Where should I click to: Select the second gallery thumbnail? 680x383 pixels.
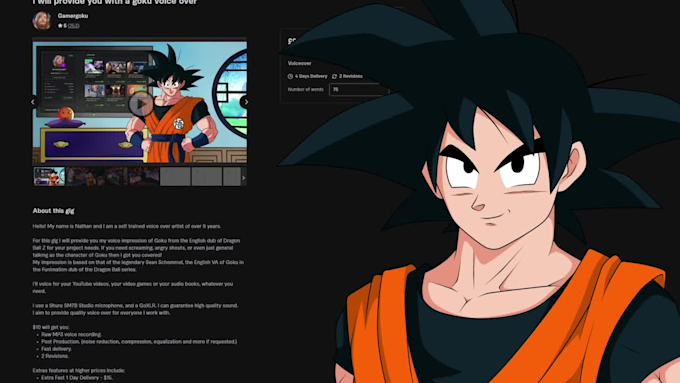(x=81, y=177)
